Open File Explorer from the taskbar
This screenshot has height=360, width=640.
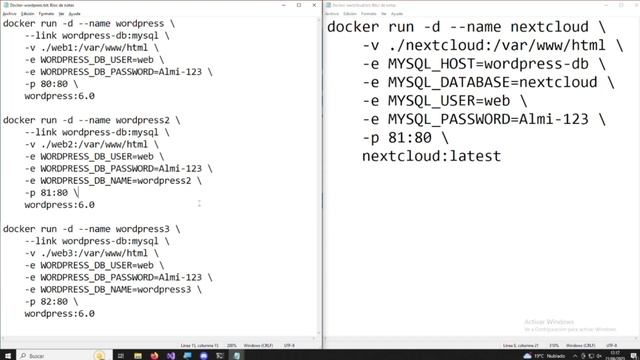(138, 356)
